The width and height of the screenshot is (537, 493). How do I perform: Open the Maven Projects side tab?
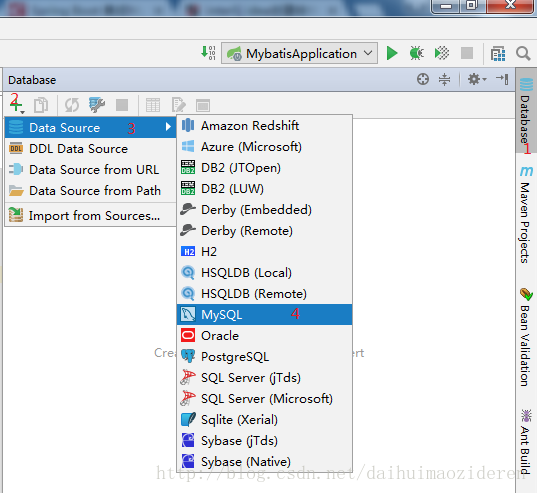(x=526, y=214)
